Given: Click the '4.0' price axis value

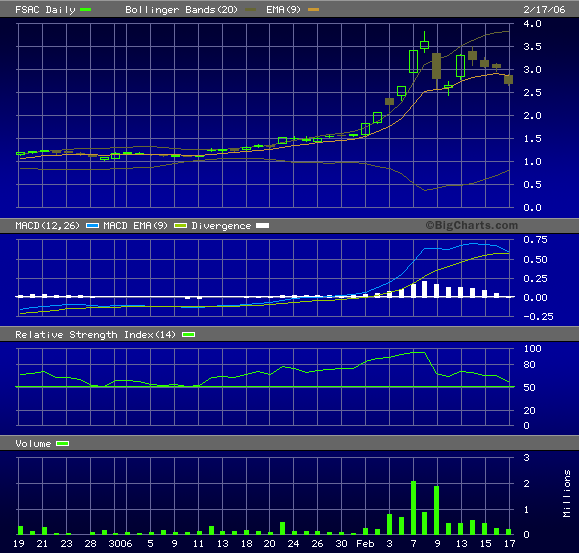Looking at the screenshot, I should (x=532, y=24).
